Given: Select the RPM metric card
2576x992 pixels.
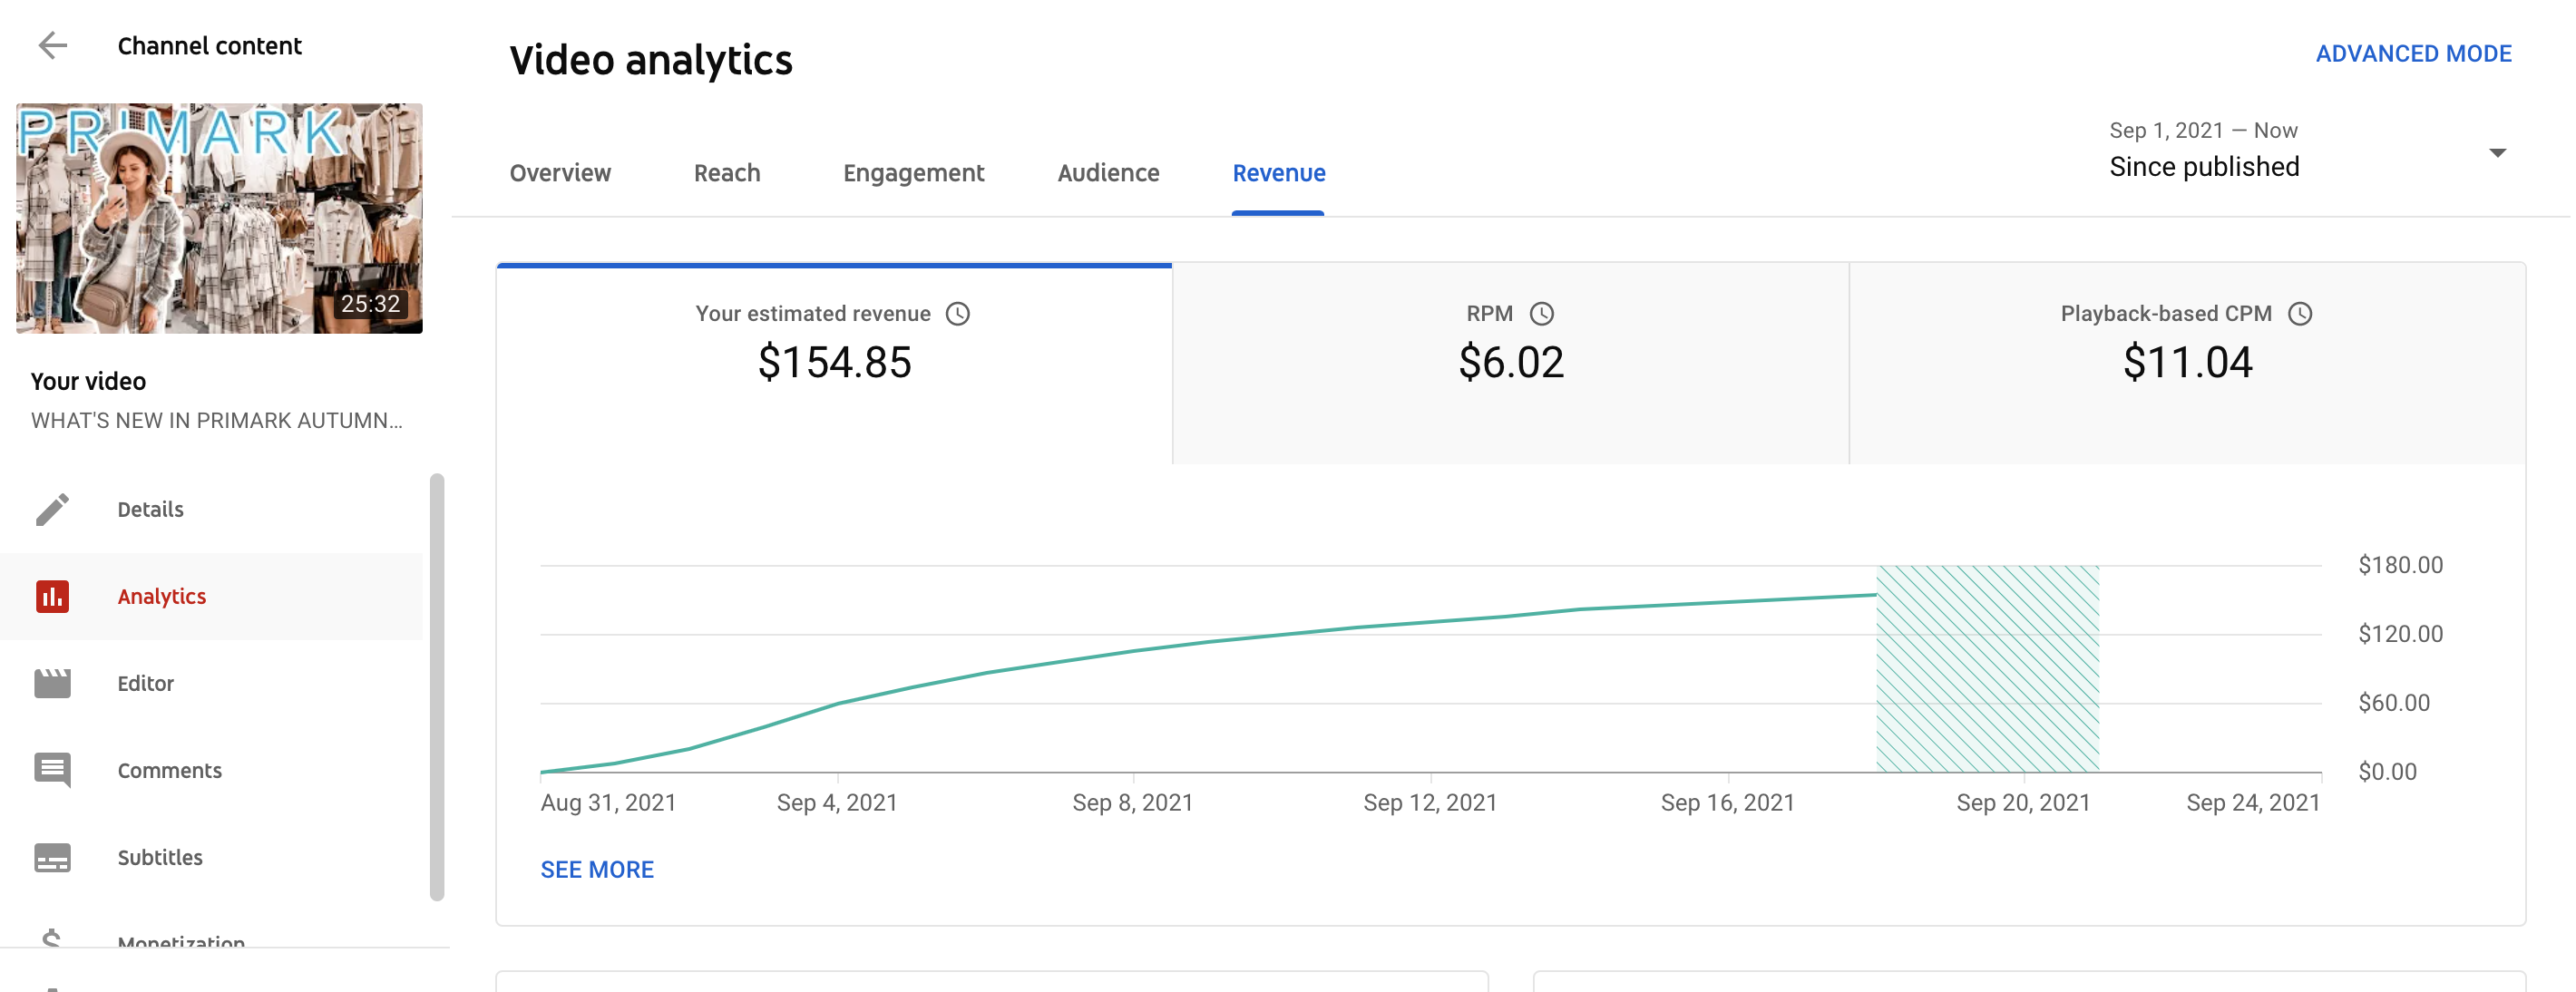Looking at the screenshot, I should coord(1510,363).
